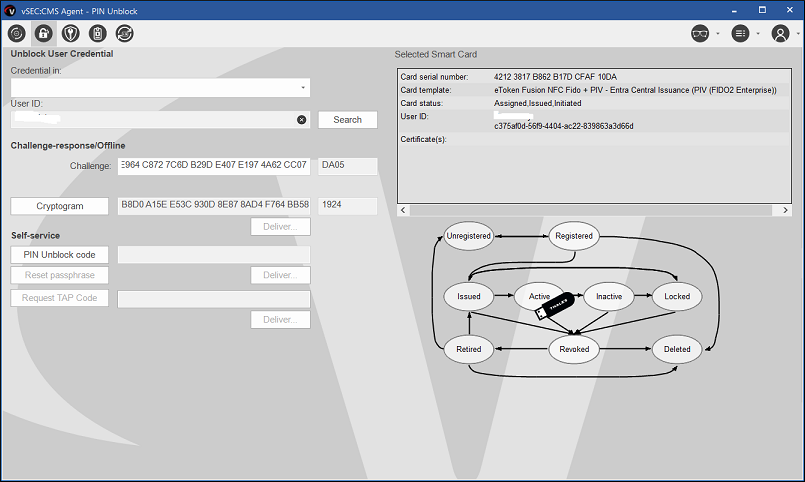Click the DA05 challenge checksum field

click(348, 166)
